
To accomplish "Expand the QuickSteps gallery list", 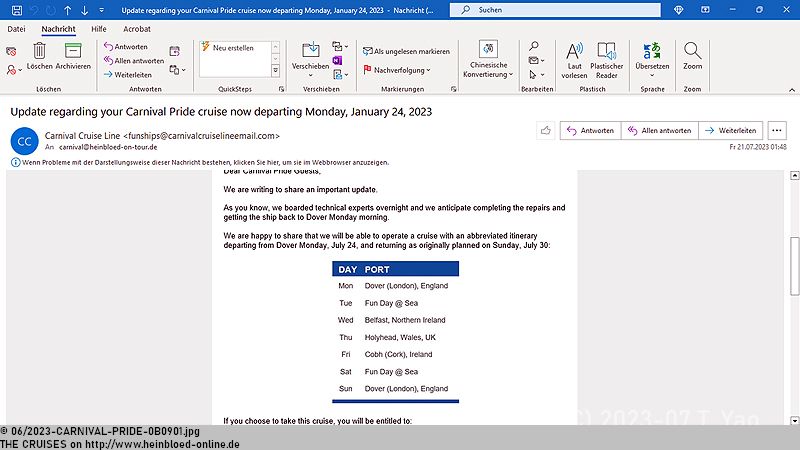I will (x=276, y=71).
